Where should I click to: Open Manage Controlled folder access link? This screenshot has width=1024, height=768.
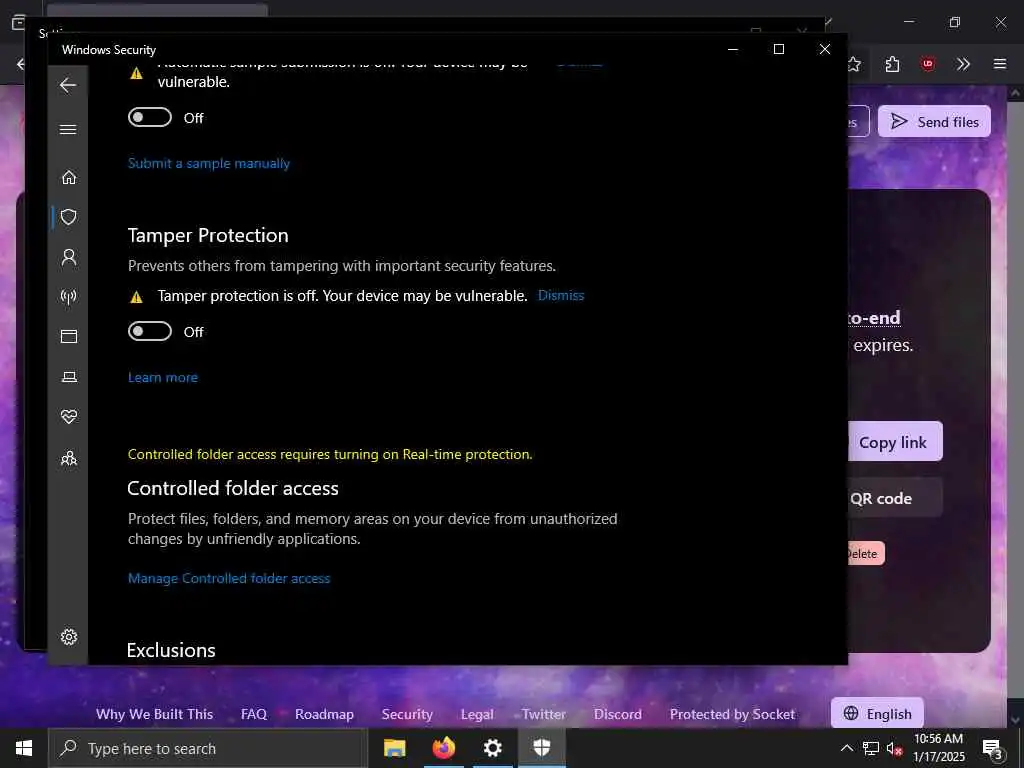tap(229, 579)
